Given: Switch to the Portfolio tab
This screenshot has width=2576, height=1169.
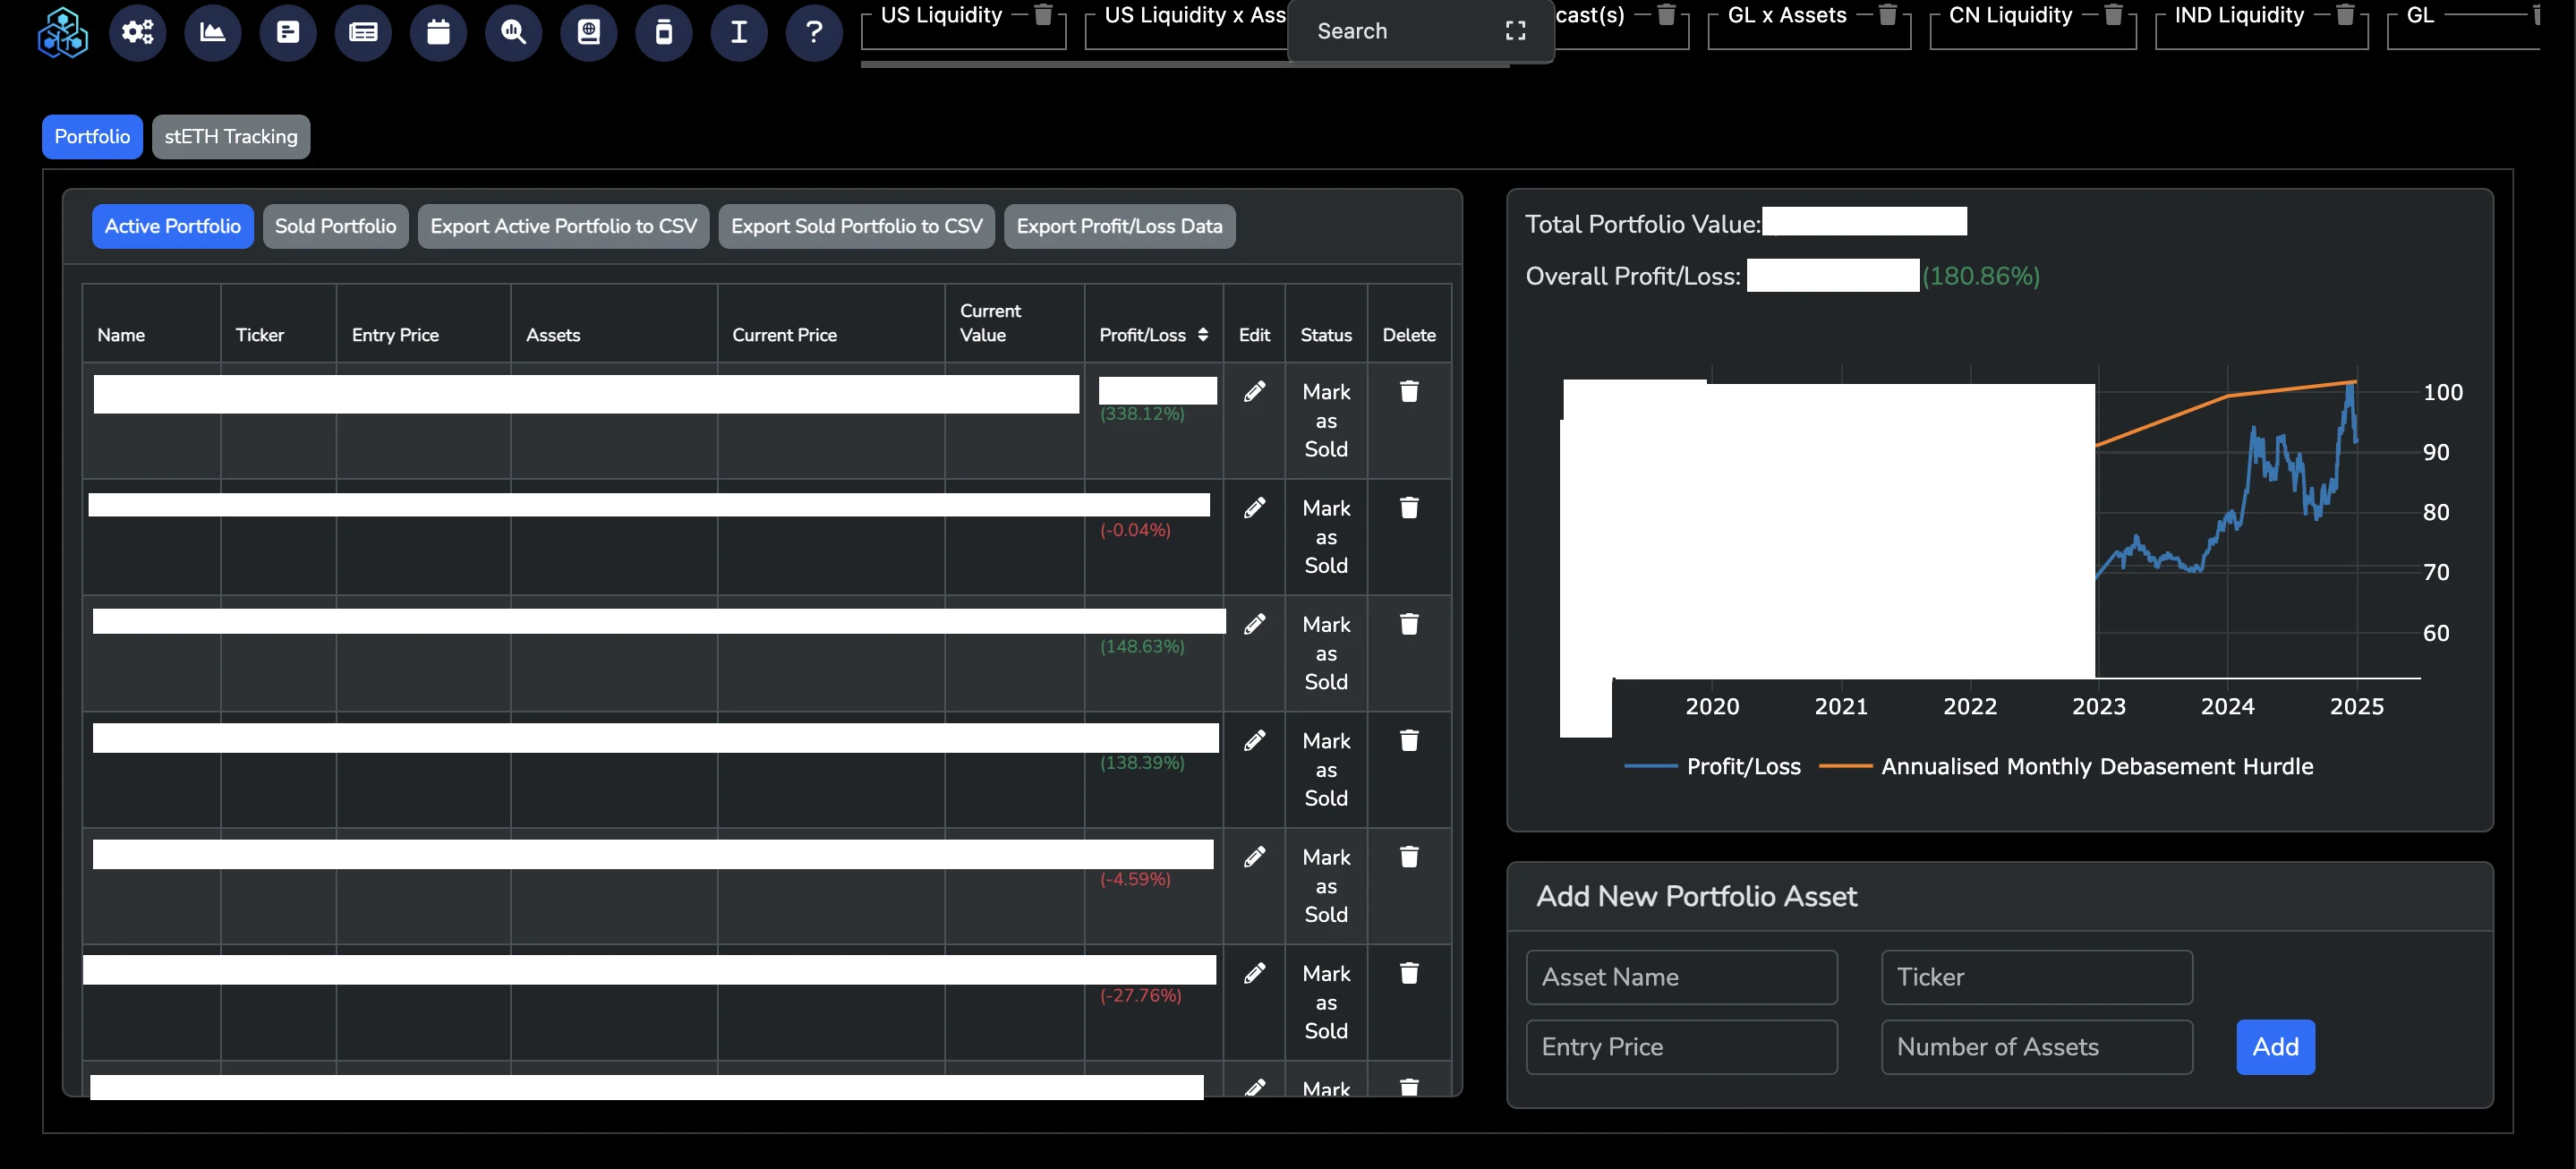Looking at the screenshot, I should pos(92,137).
